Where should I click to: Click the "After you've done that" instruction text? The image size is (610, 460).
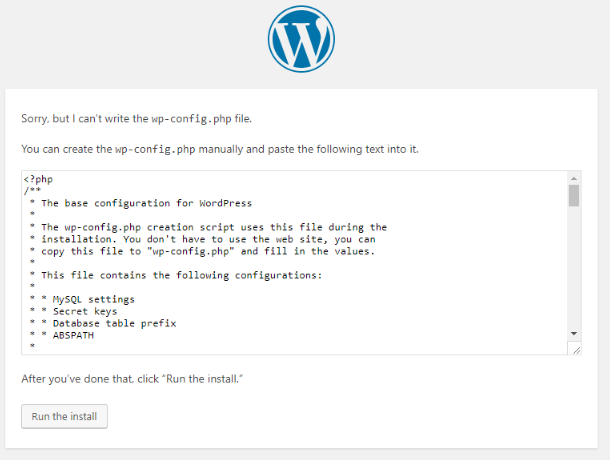tap(132, 379)
